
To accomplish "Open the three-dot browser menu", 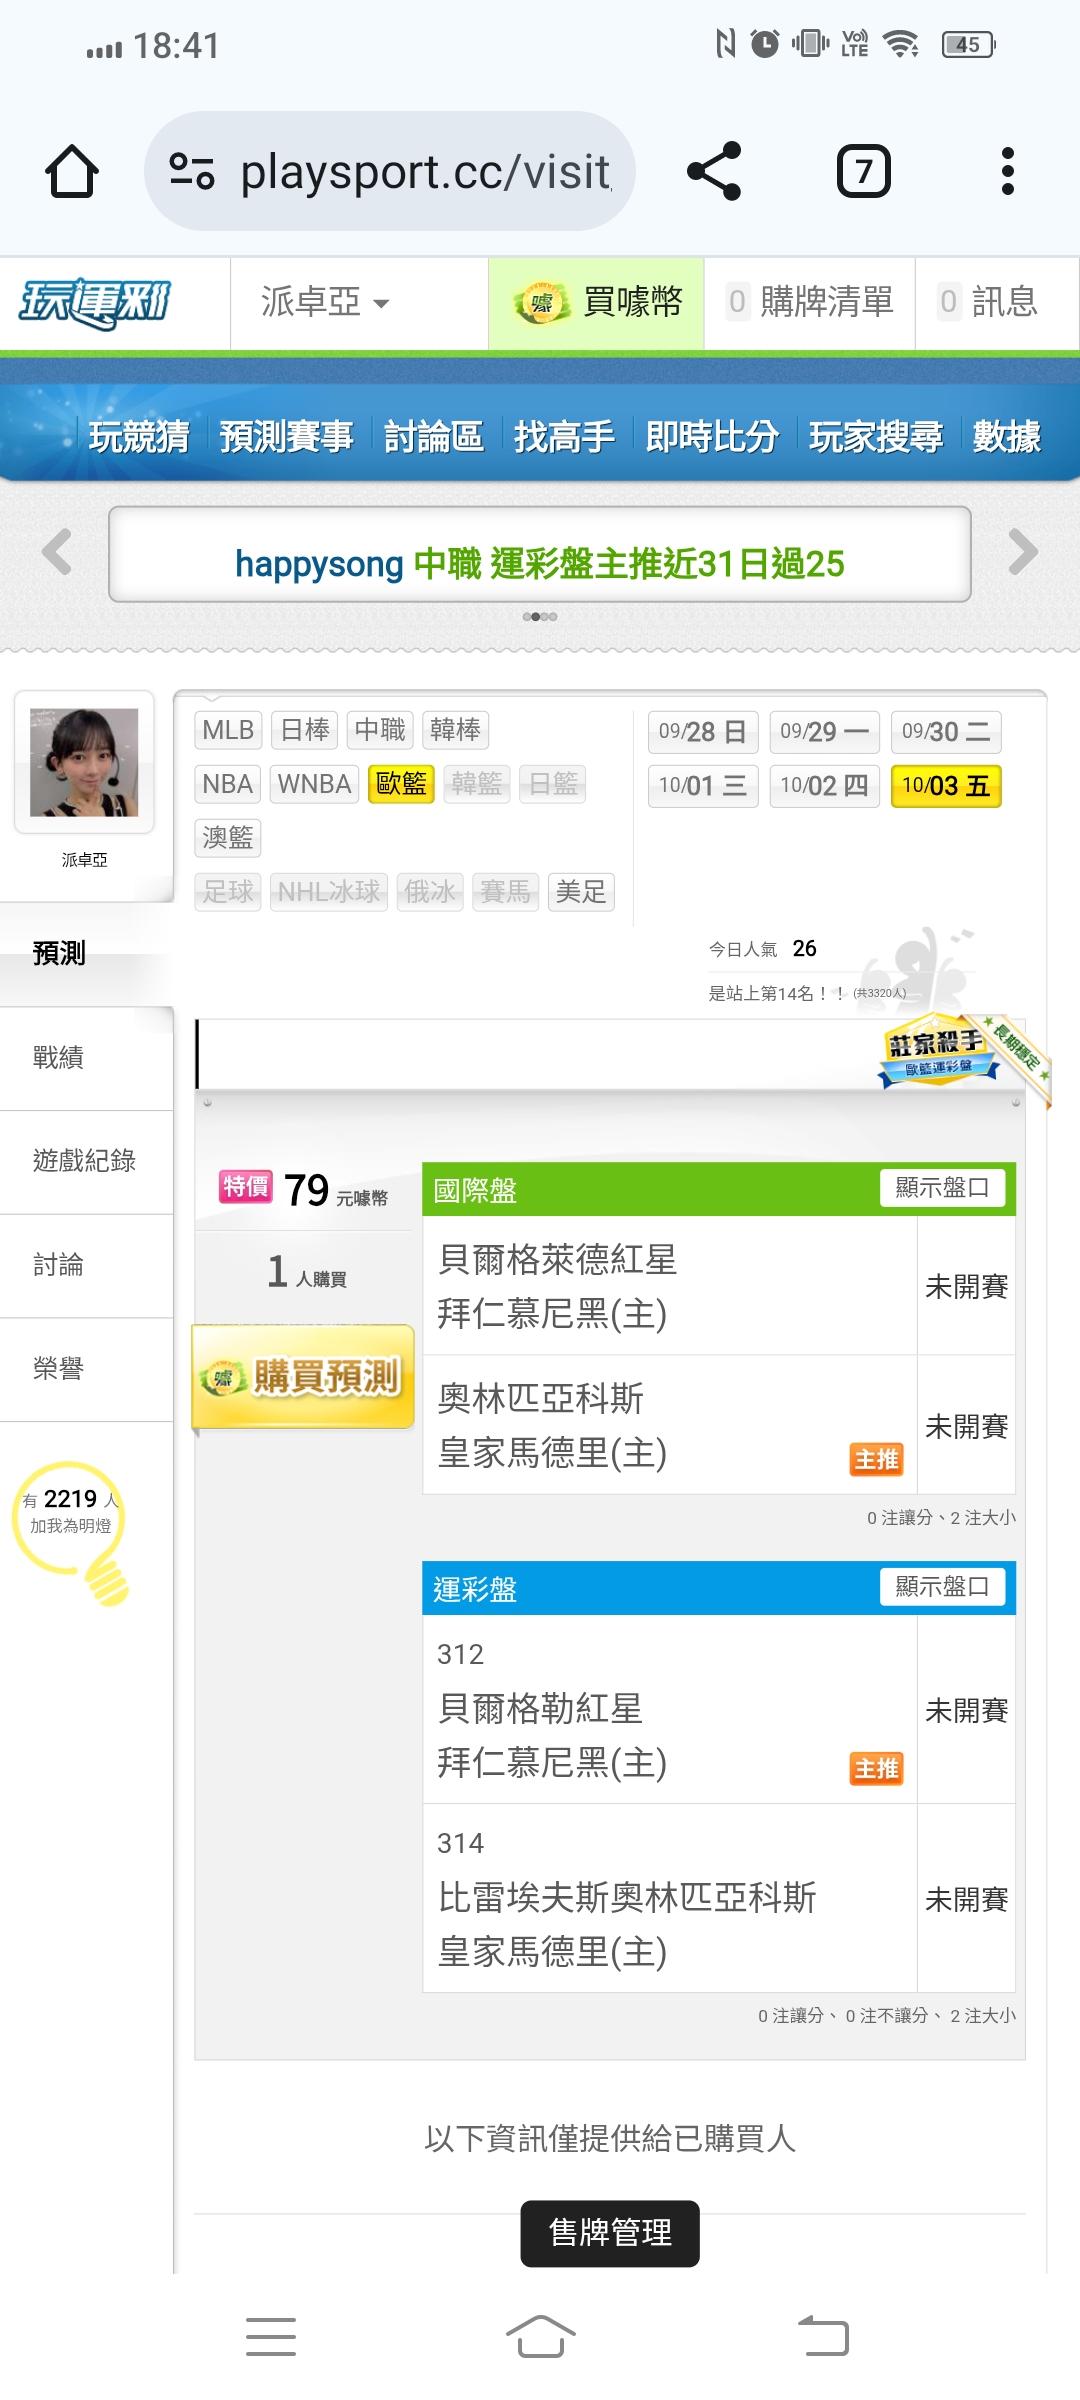I will pyautogui.click(x=1007, y=171).
